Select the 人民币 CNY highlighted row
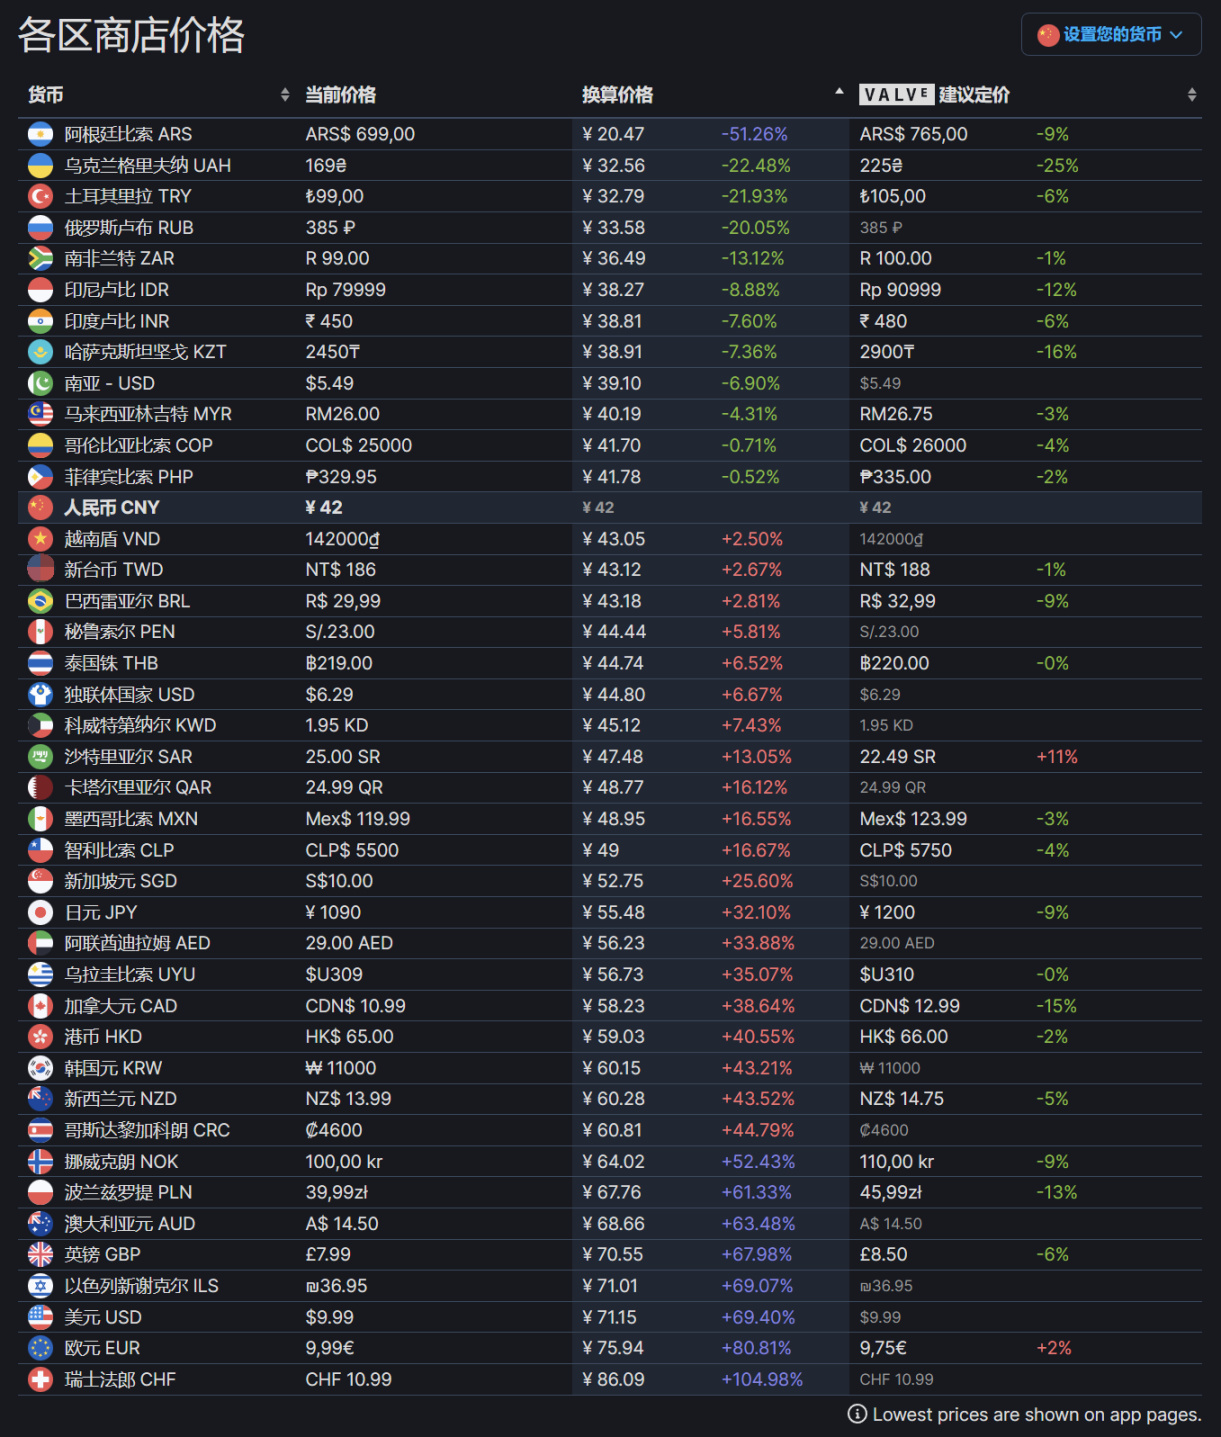 pyautogui.click(x=610, y=508)
